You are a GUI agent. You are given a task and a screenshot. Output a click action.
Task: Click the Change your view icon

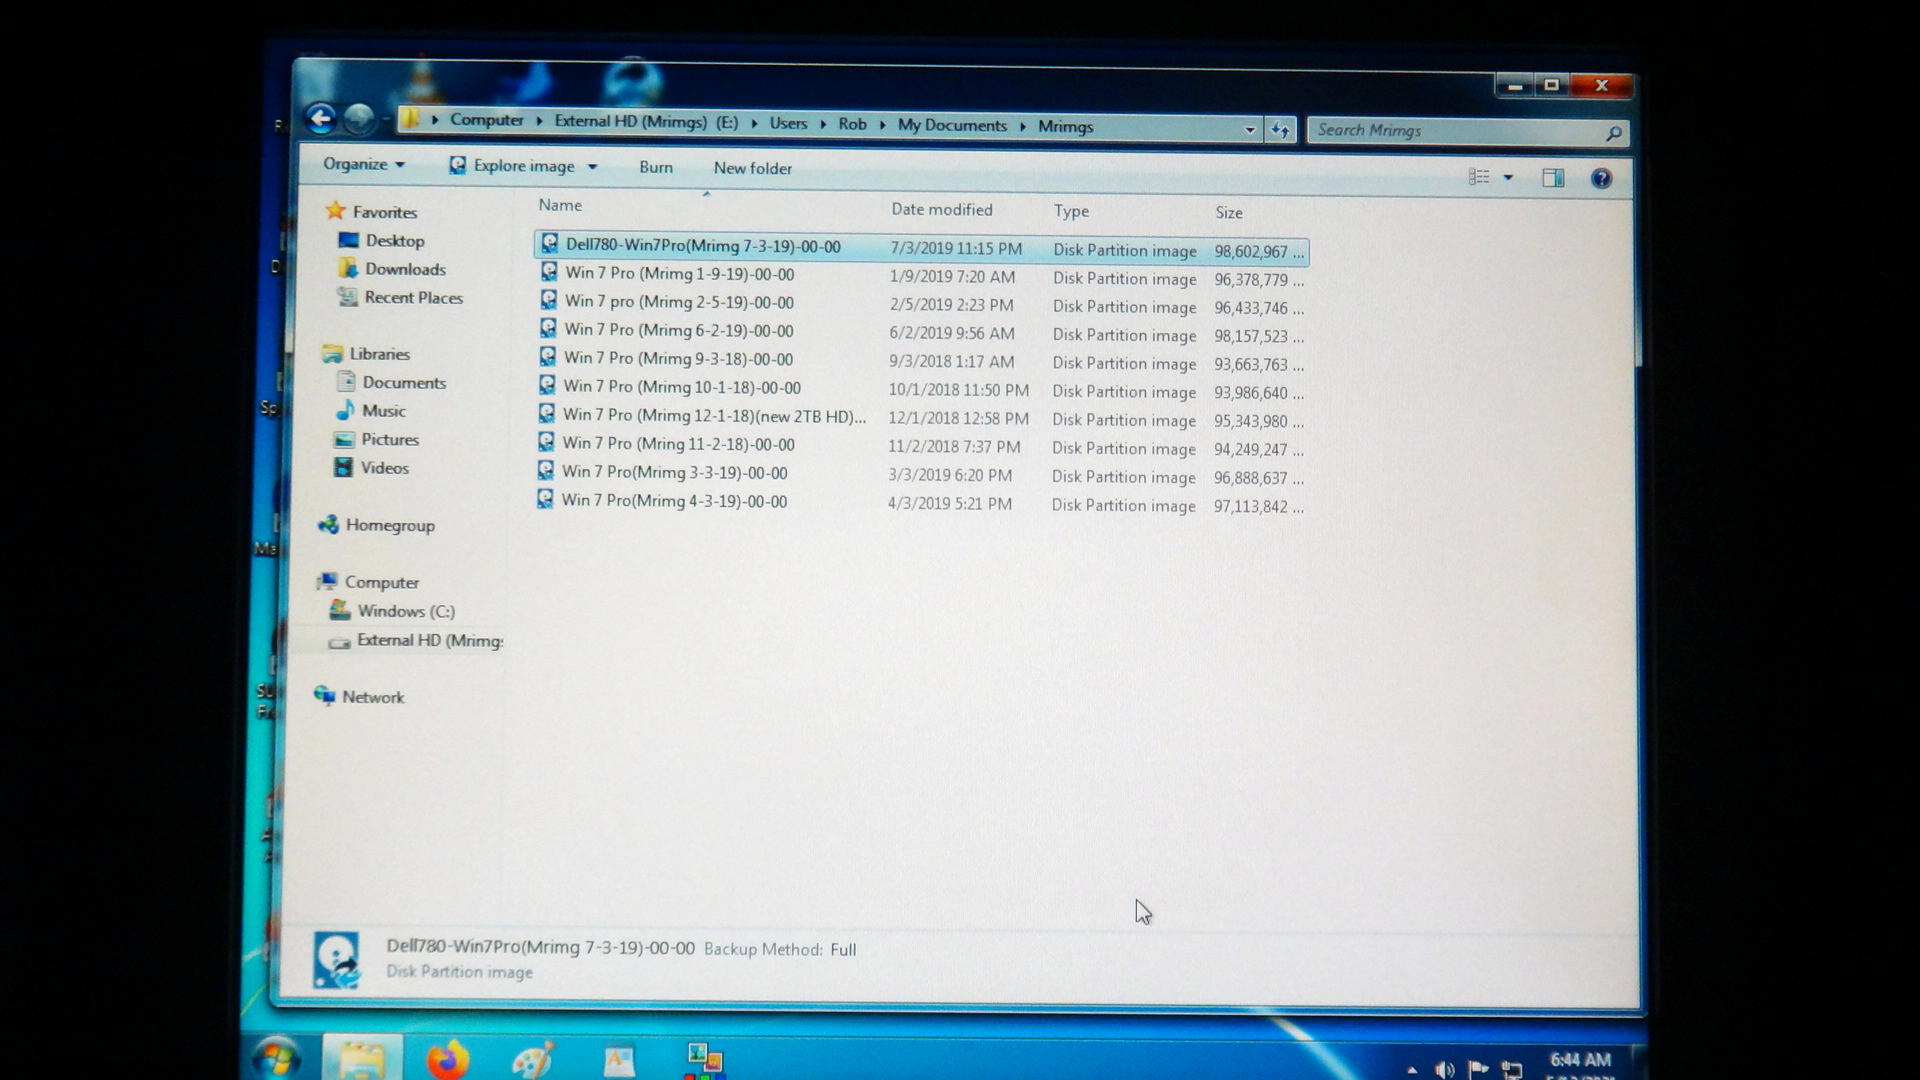pos(1479,177)
